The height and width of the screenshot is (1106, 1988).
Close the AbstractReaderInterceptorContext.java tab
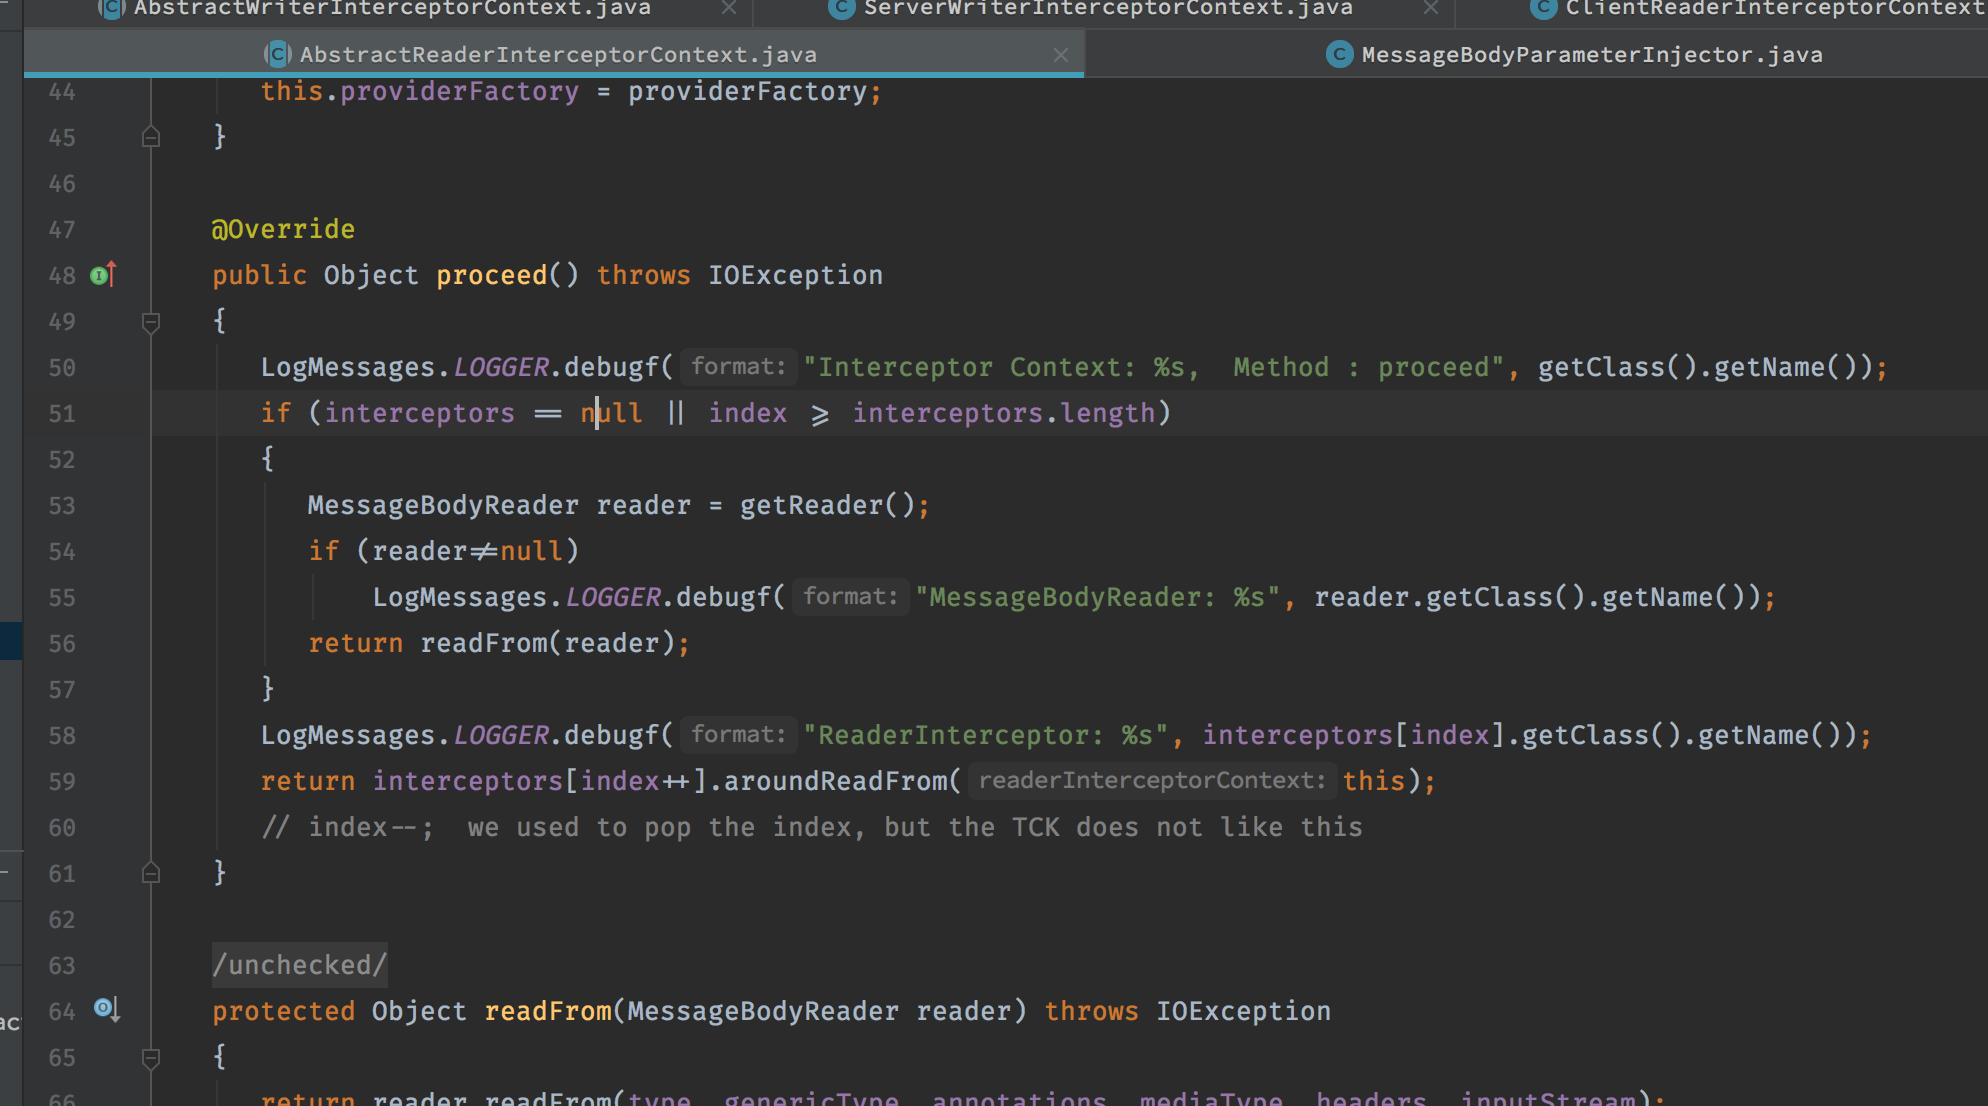point(1061,56)
